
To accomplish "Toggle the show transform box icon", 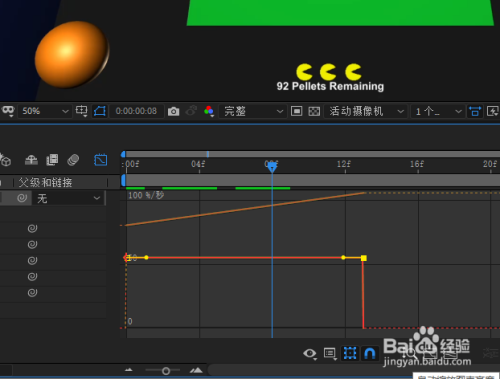I will tap(350, 353).
